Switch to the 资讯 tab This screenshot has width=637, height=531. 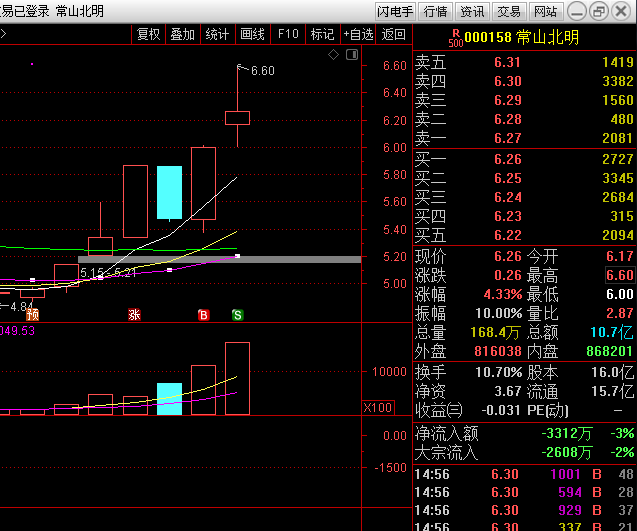[472, 11]
